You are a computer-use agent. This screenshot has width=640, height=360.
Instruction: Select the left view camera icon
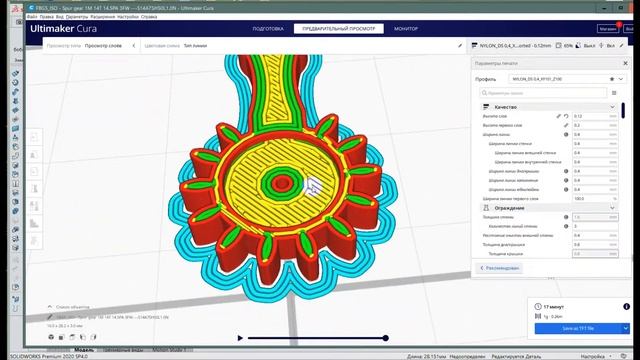click(83, 337)
